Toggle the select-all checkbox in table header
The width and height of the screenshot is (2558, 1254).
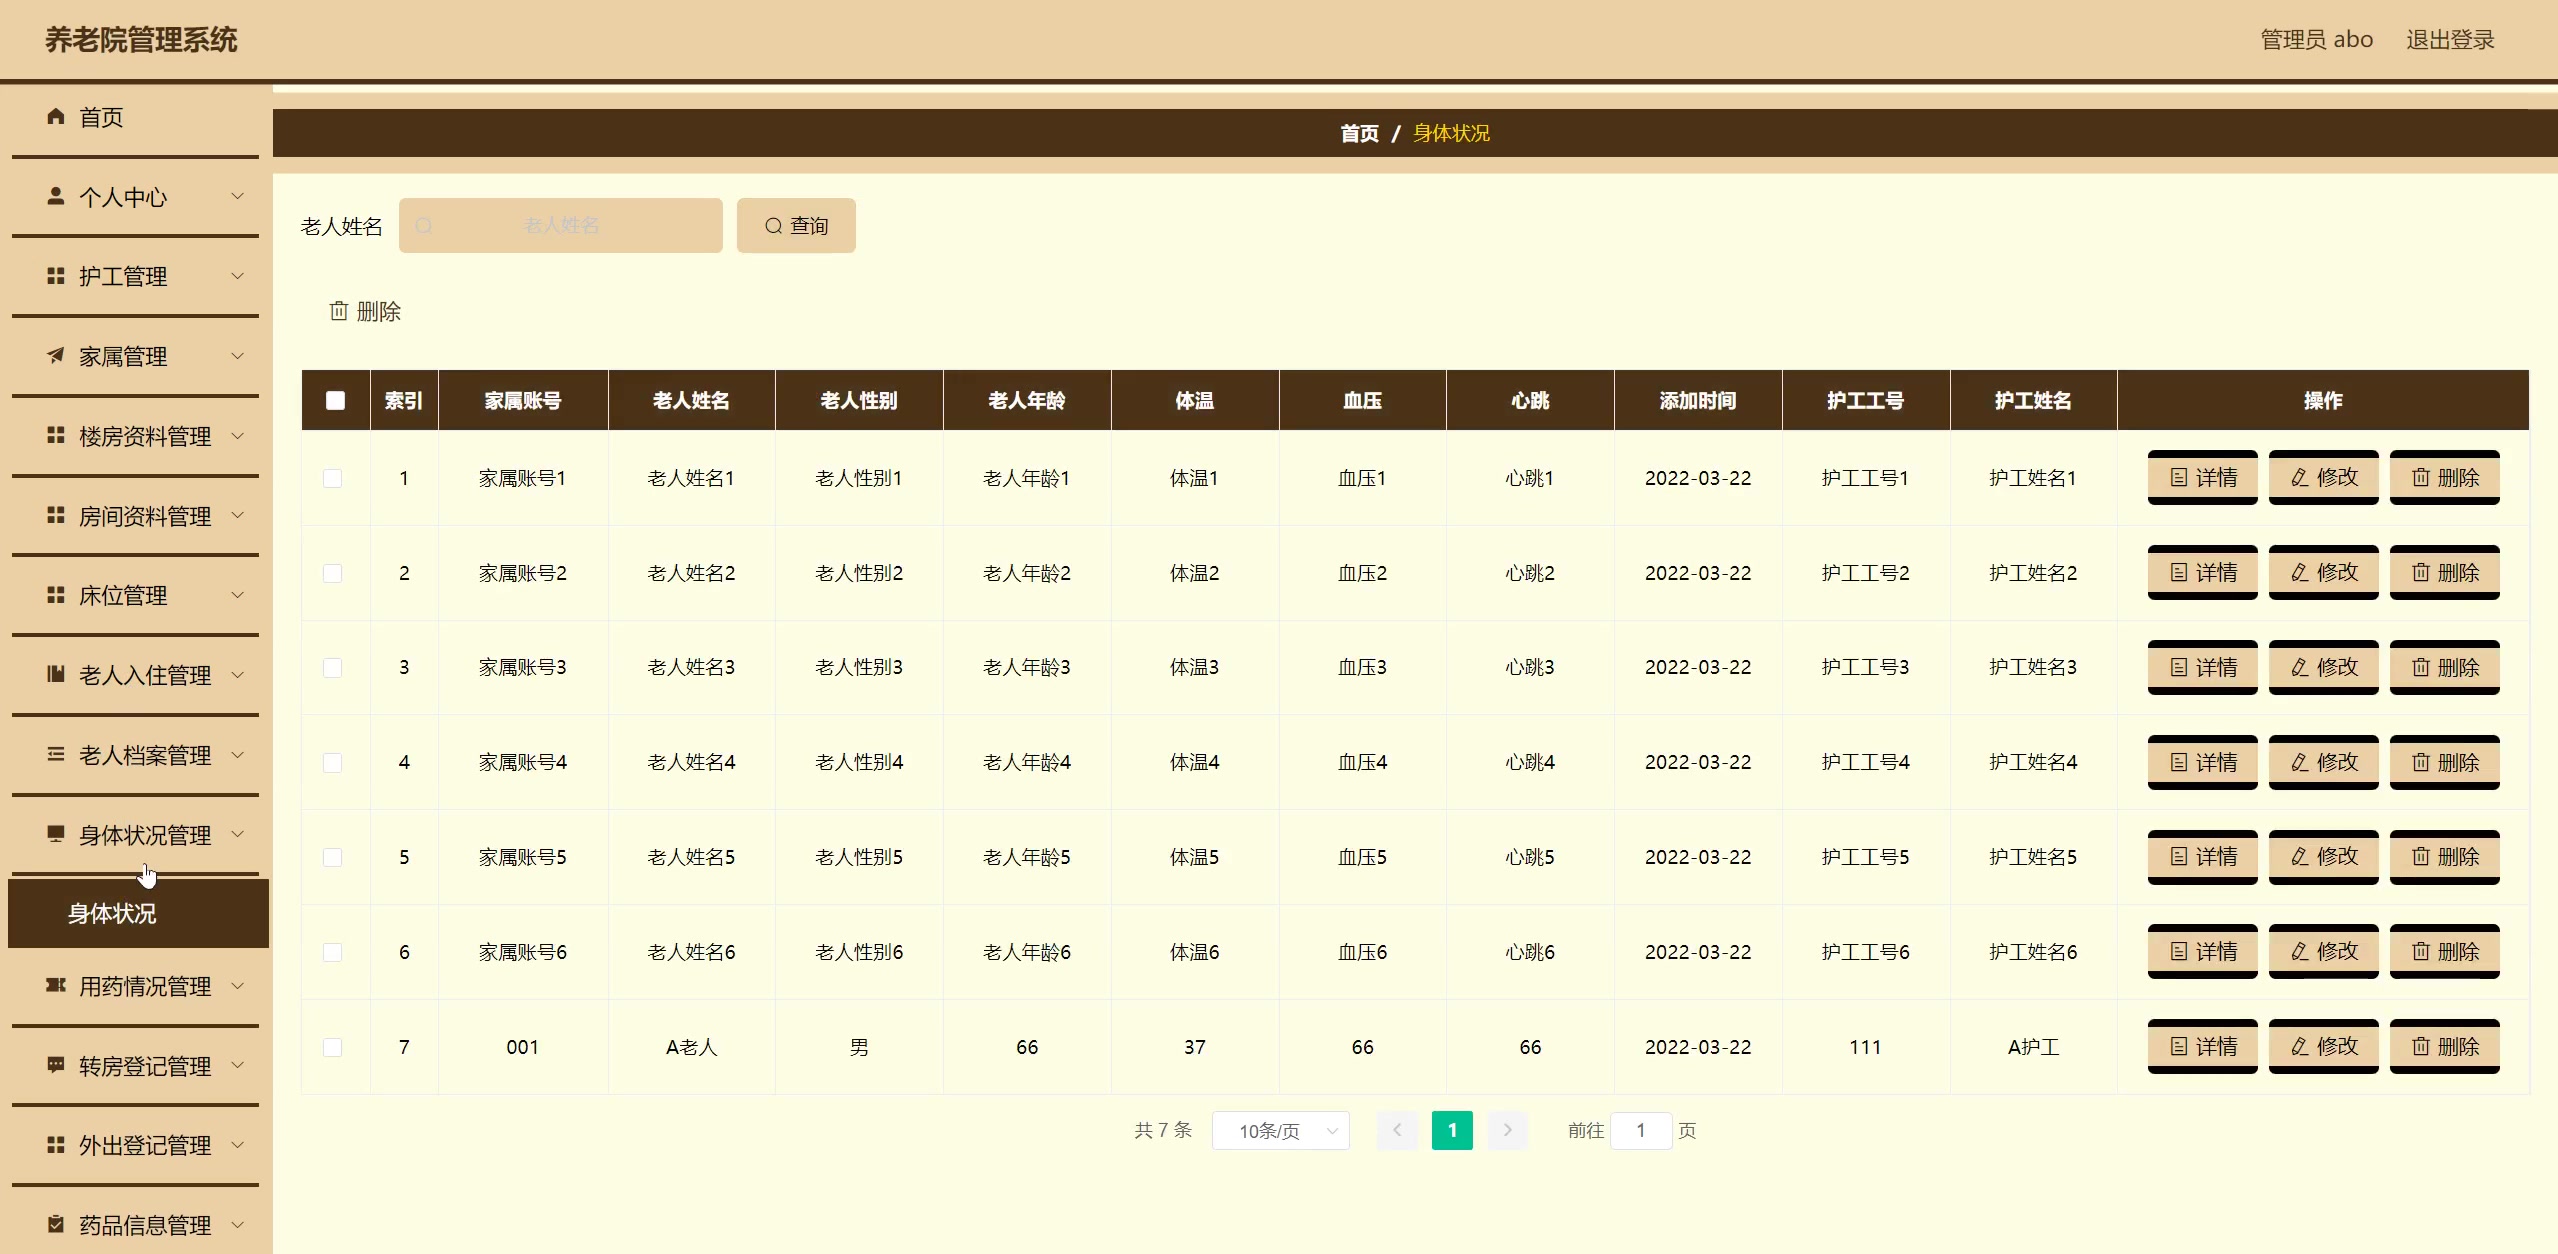pyautogui.click(x=335, y=401)
